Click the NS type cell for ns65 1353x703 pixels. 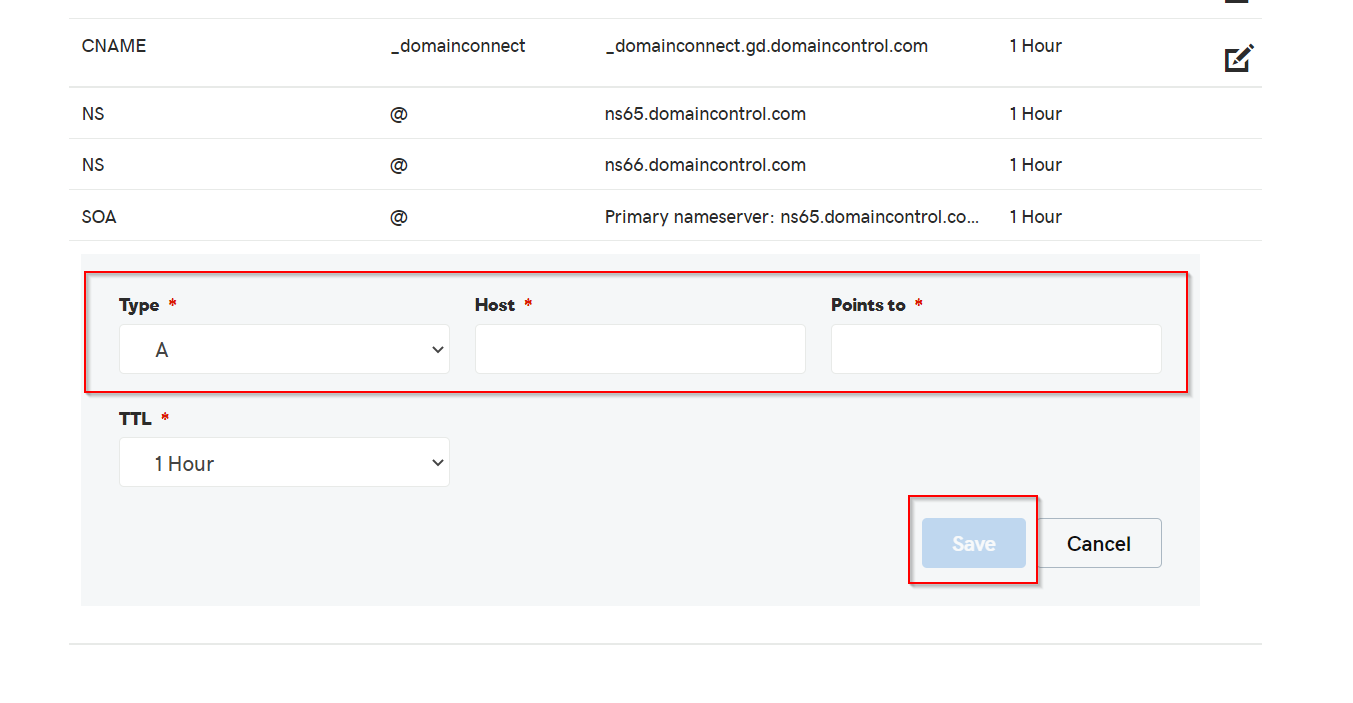click(93, 114)
